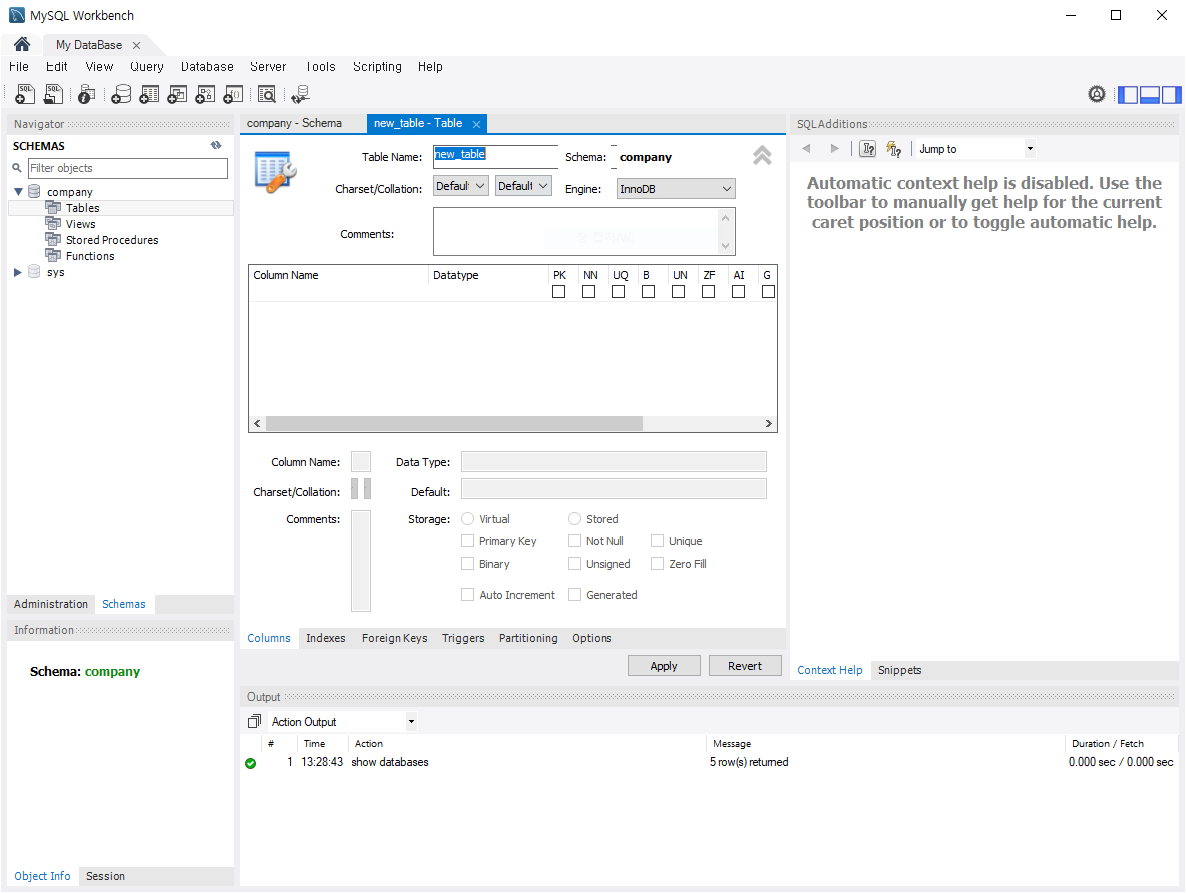Switch to the Snippets tab
This screenshot has width=1186, height=893.
pyautogui.click(x=899, y=670)
